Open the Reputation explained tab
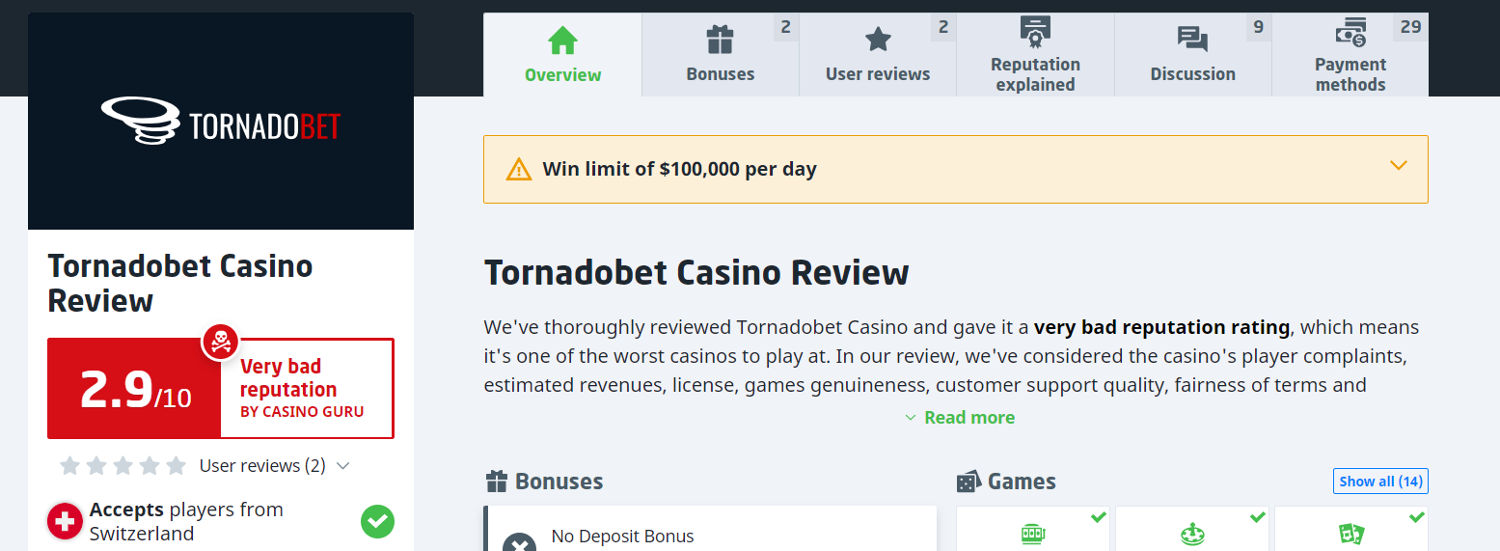The width and height of the screenshot is (1500, 551). point(1035,74)
